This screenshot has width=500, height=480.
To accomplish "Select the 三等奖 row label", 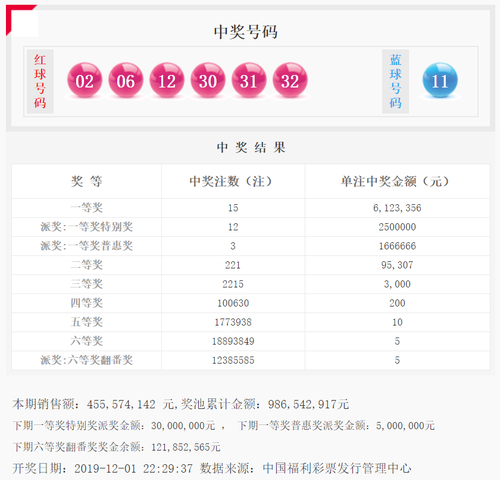I will coord(87,284).
